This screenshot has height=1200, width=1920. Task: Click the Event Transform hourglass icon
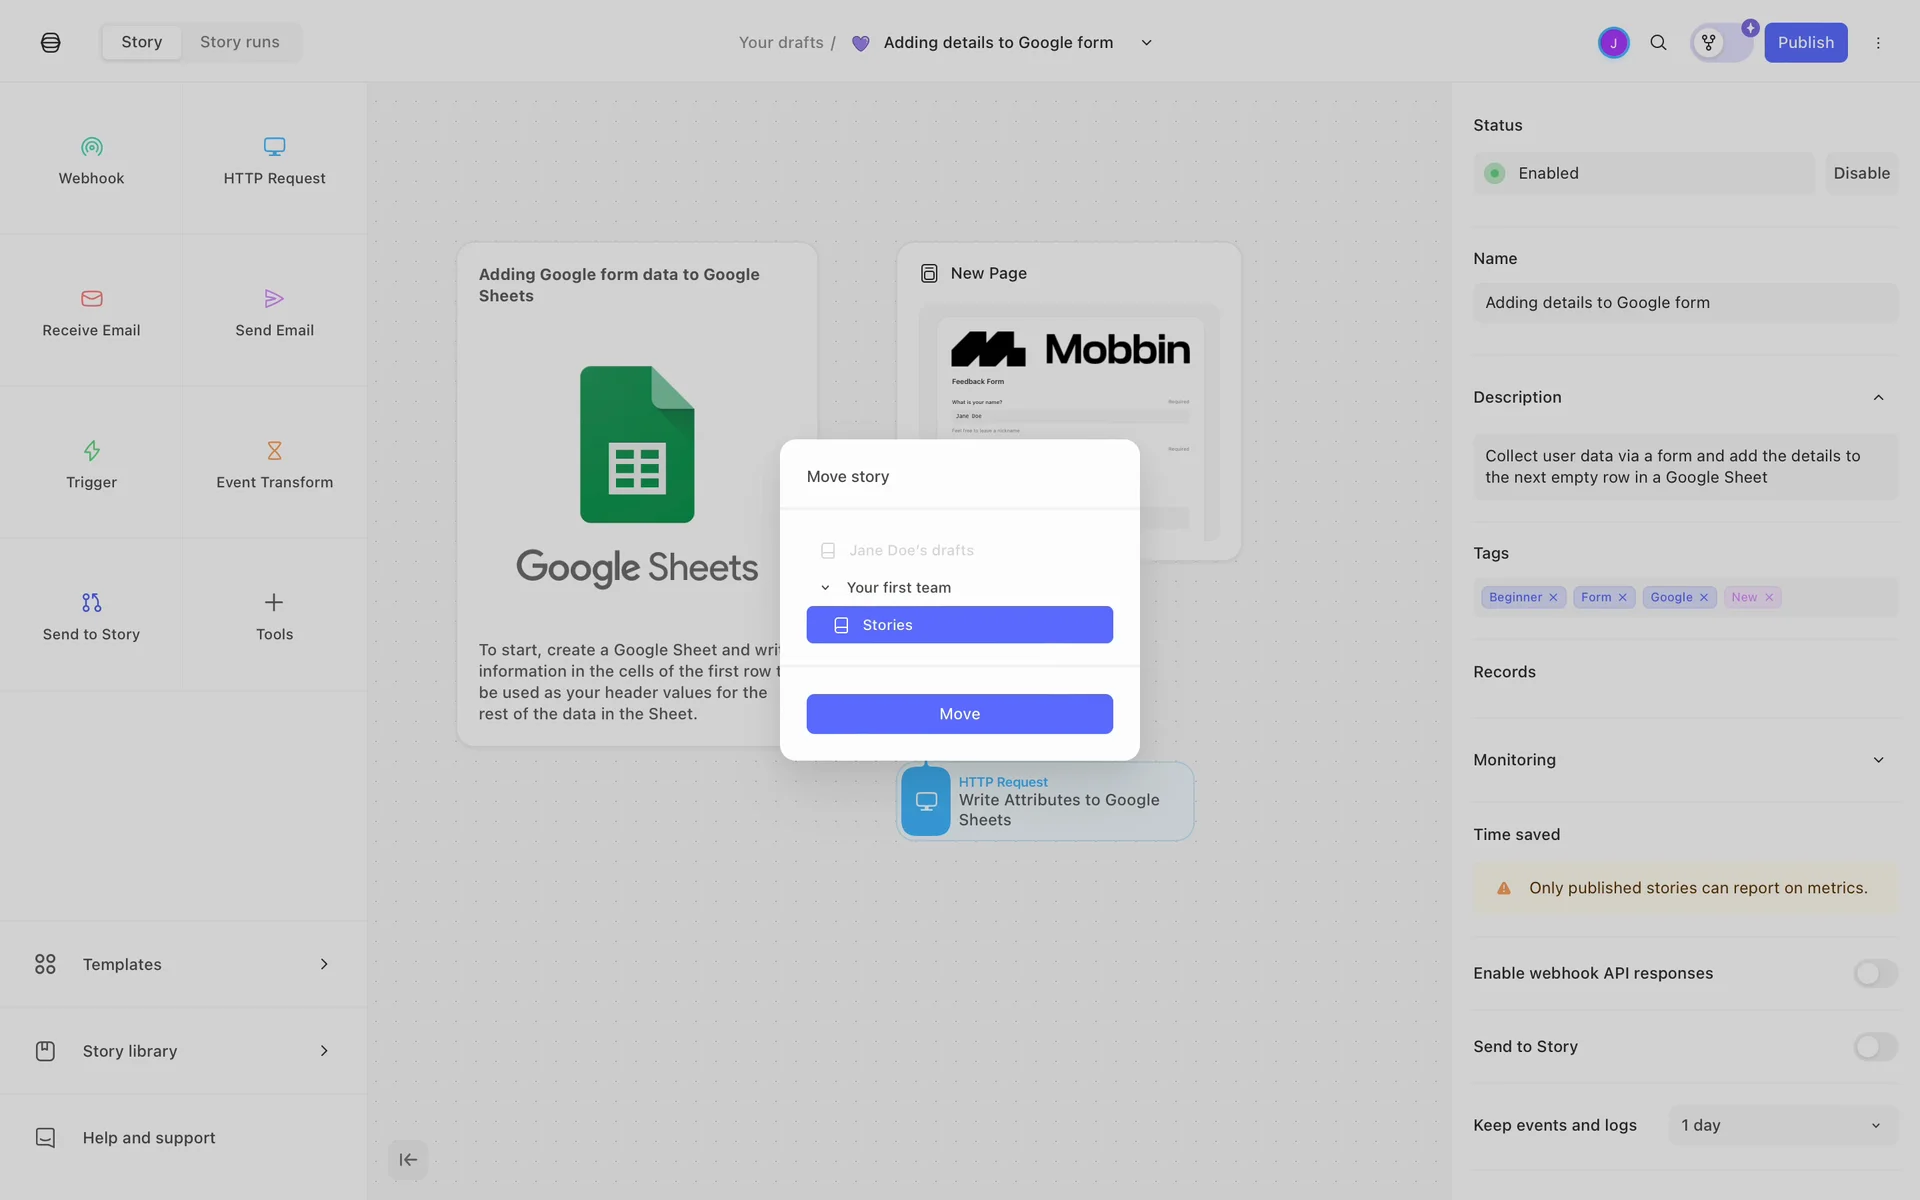coord(274,451)
